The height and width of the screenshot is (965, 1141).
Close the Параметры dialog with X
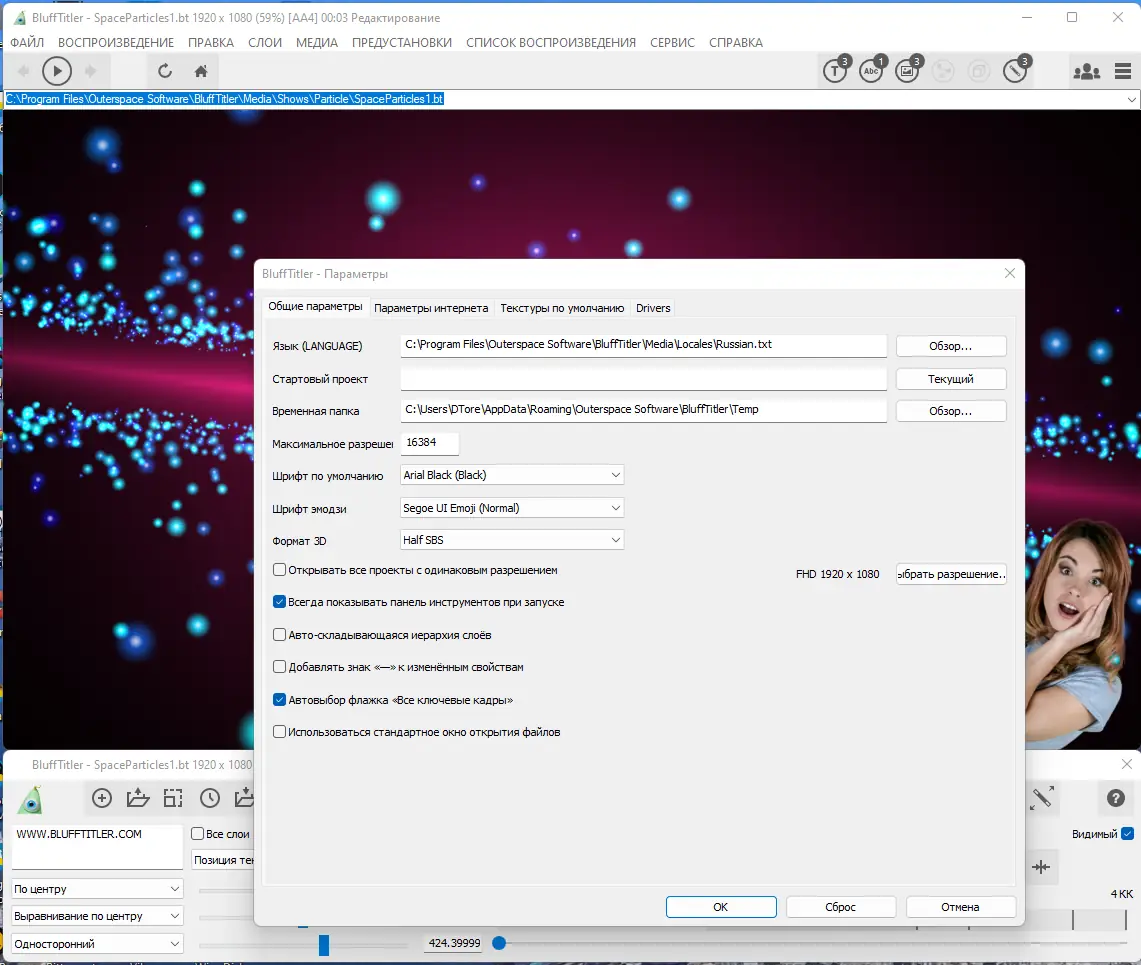tap(1009, 273)
